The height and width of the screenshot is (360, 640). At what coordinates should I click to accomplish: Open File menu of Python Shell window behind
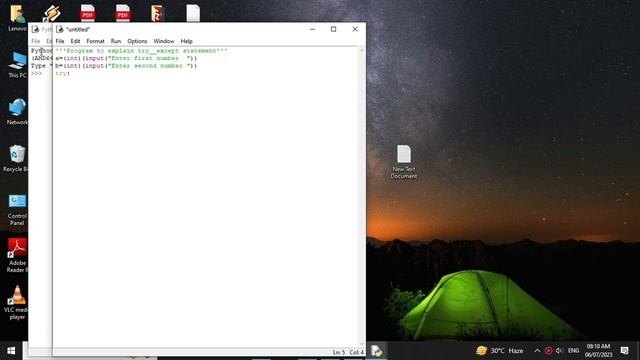pos(36,41)
